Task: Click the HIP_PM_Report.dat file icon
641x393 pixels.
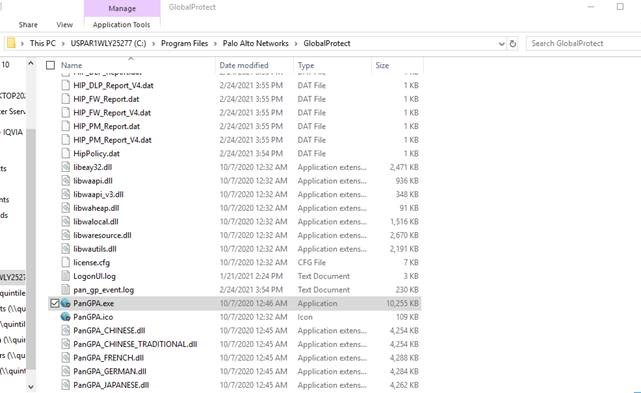Action: point(65,126)
